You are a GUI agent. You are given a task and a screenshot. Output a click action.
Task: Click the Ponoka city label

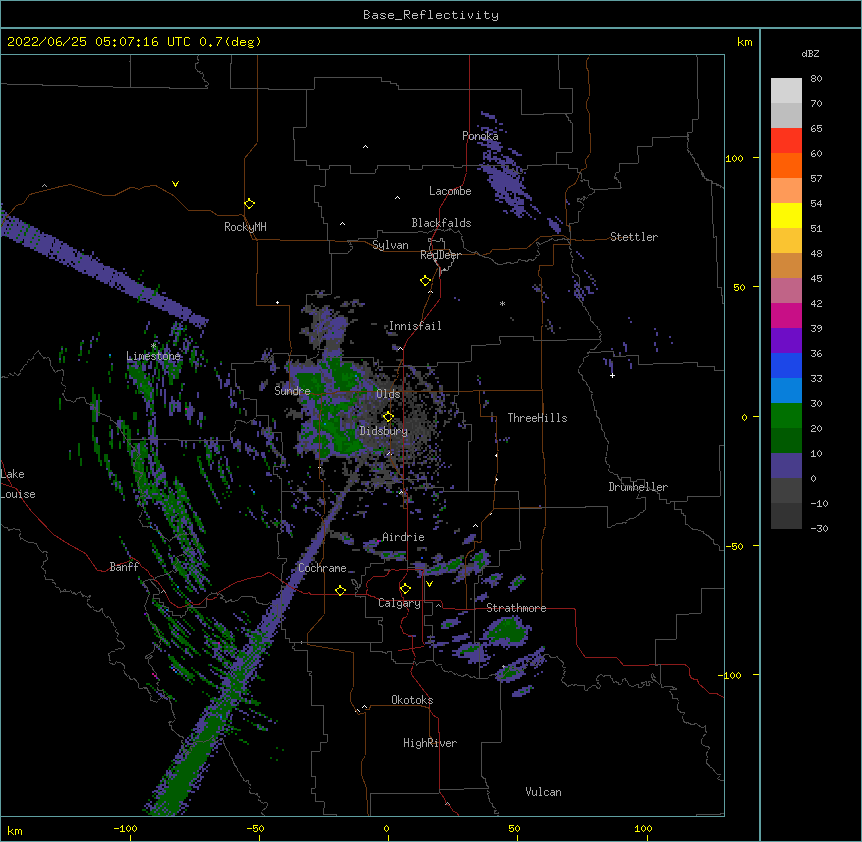click(480, 136)
